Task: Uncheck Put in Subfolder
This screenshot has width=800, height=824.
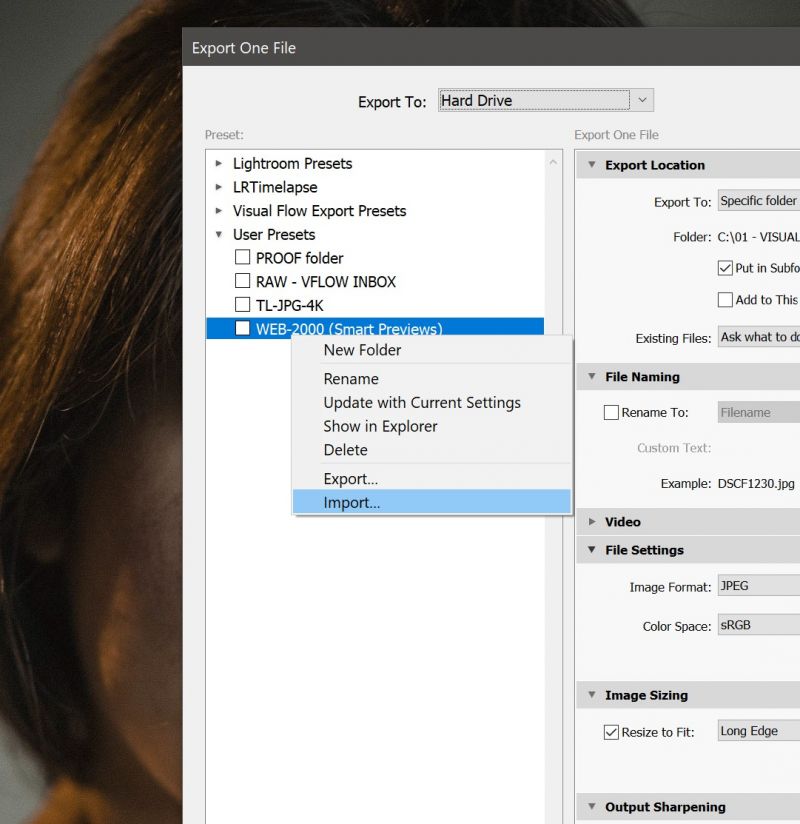Action: tap(725, 268)
